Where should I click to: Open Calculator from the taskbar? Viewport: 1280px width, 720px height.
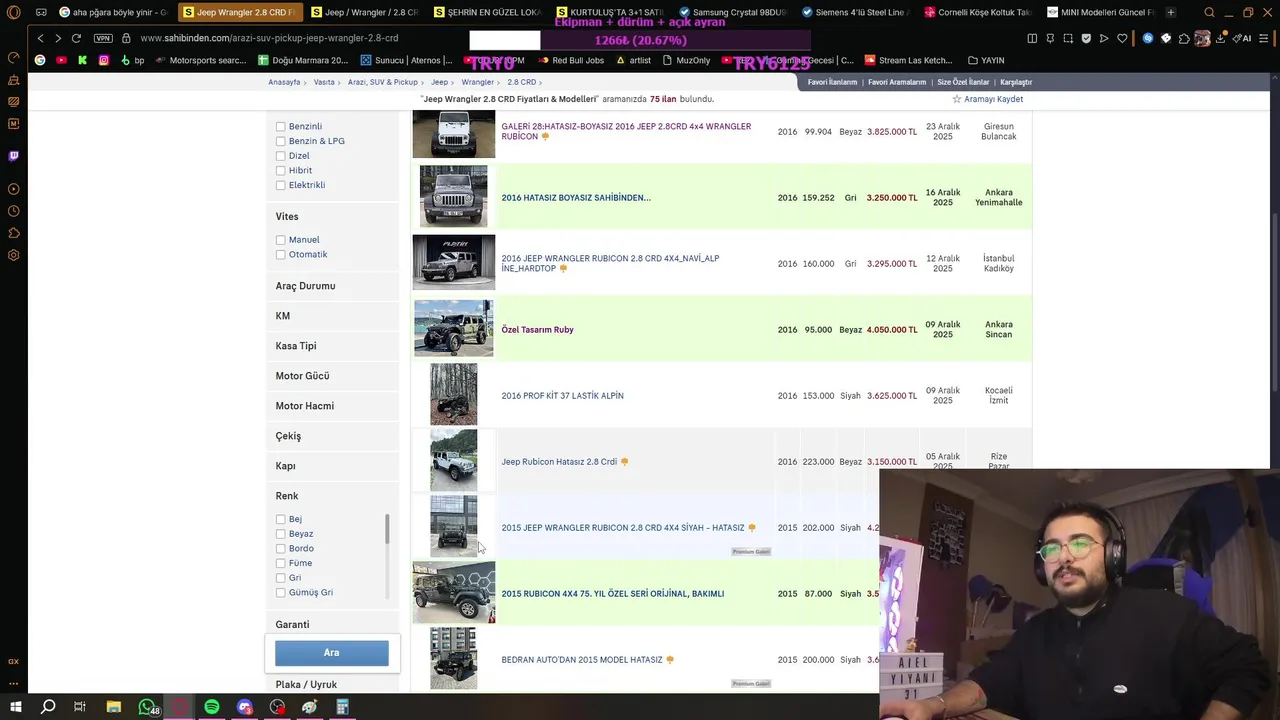[342, 707]
